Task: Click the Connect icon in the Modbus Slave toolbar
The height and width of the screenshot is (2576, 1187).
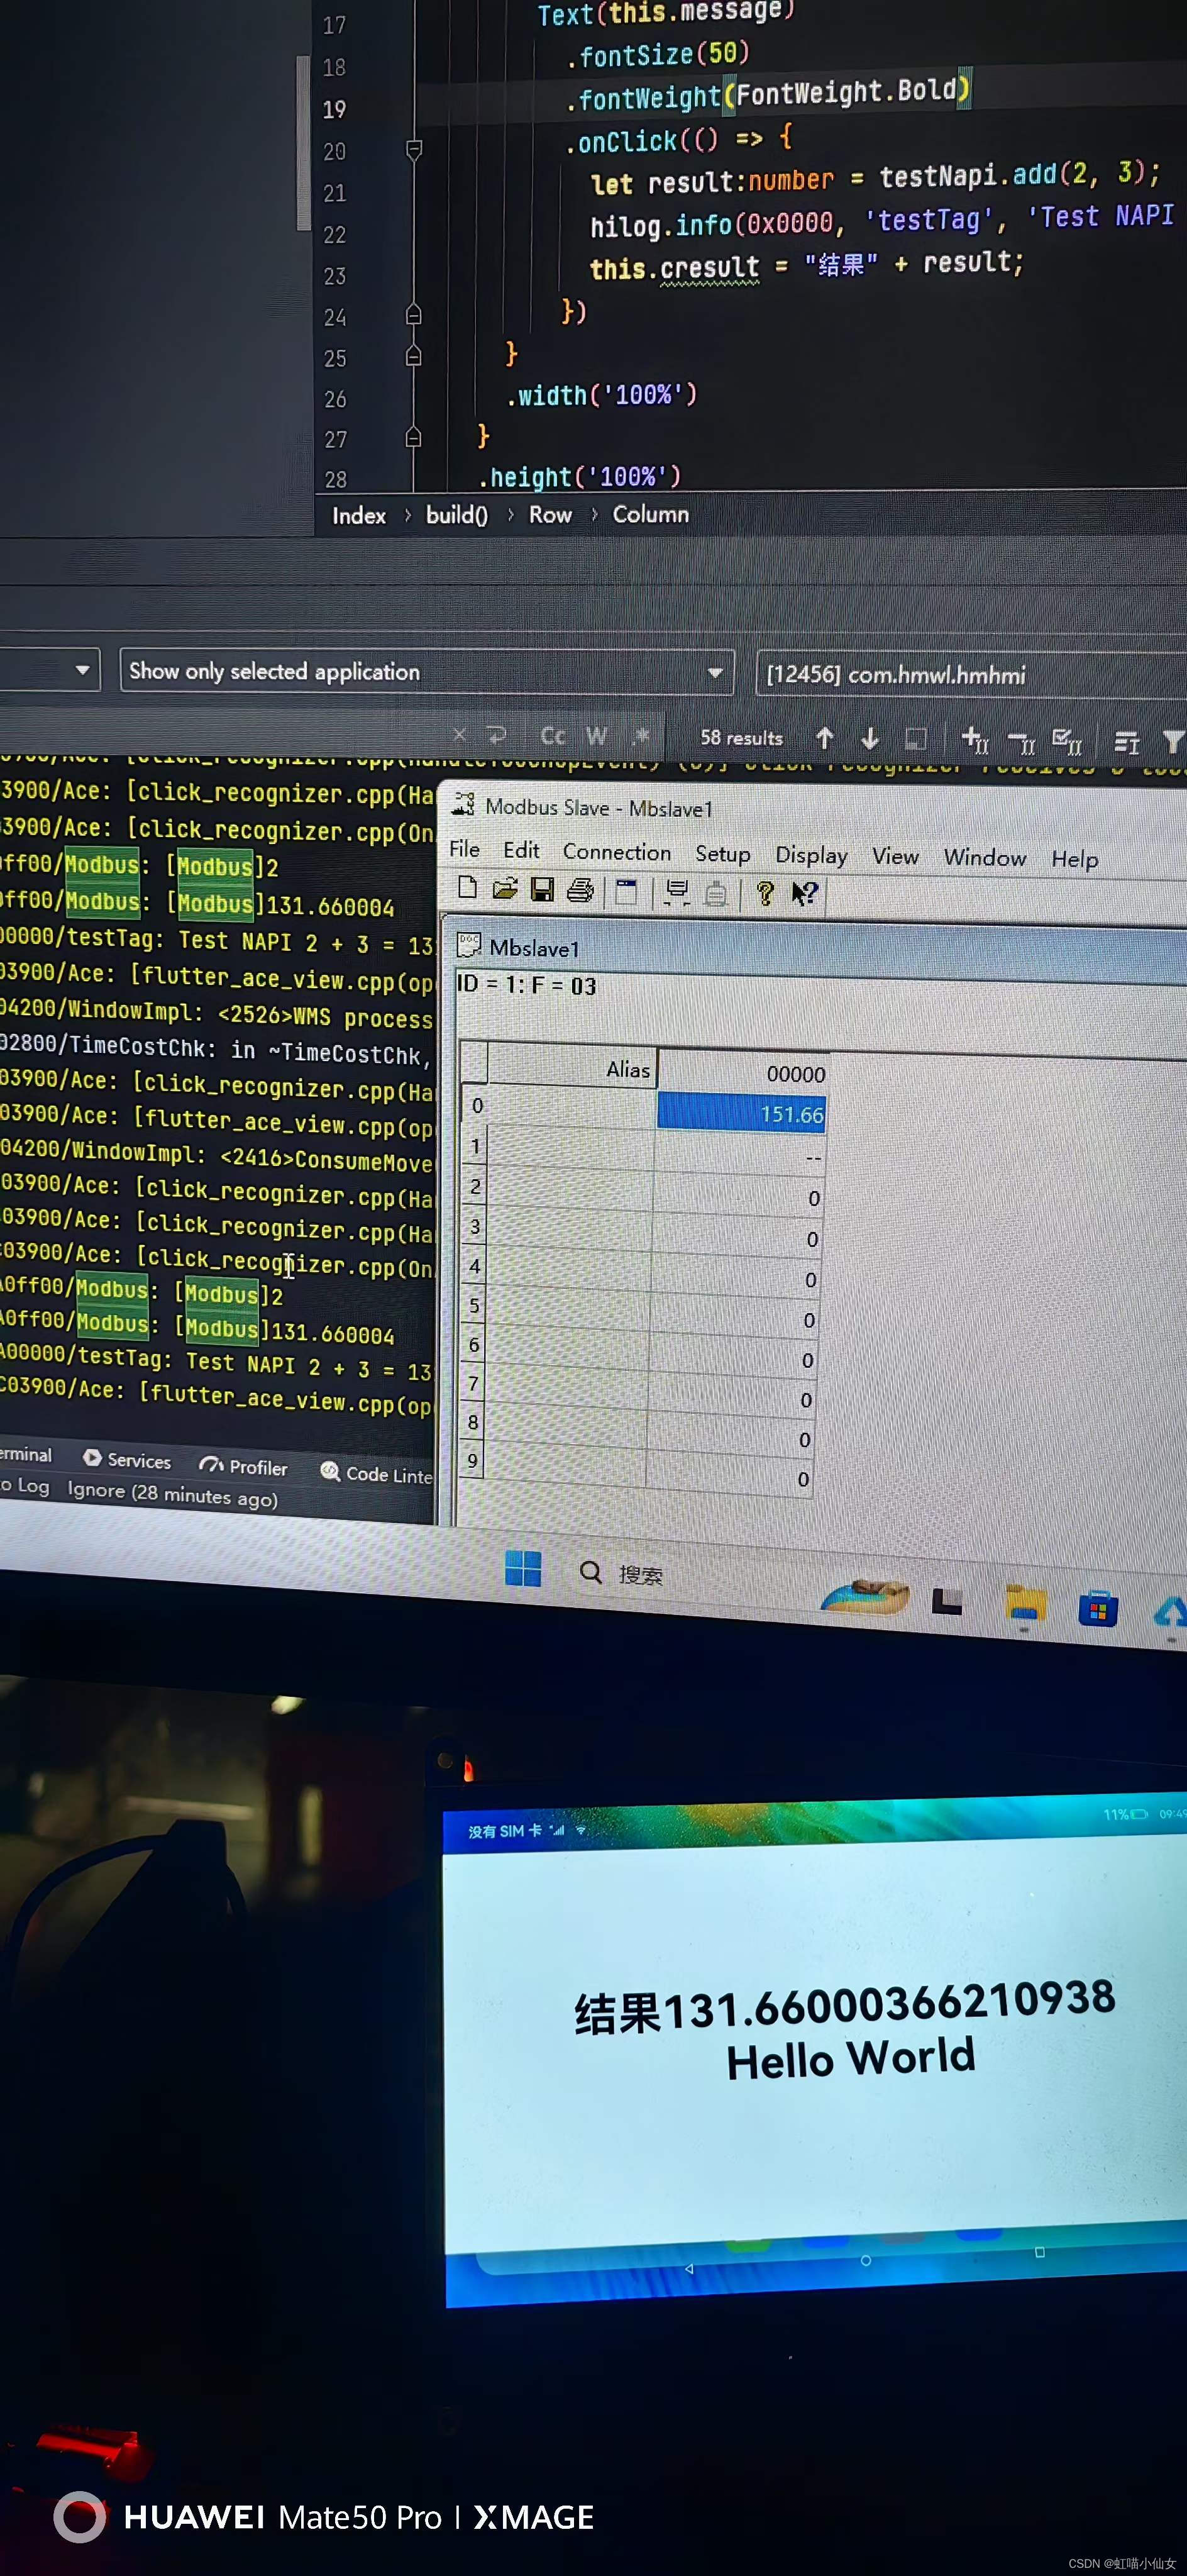Action: click(x=677, y=892)
